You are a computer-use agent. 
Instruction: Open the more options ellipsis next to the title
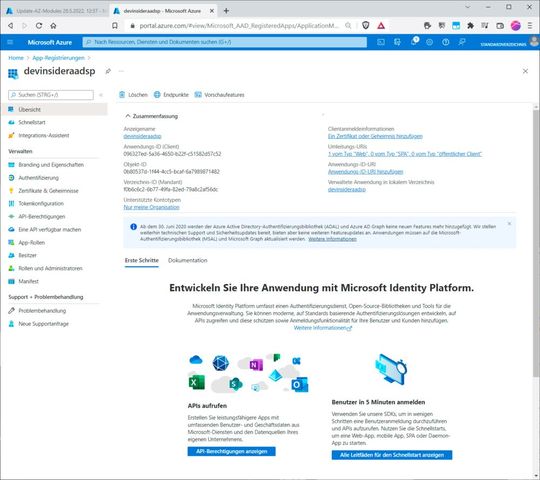(x=121, y=71)
